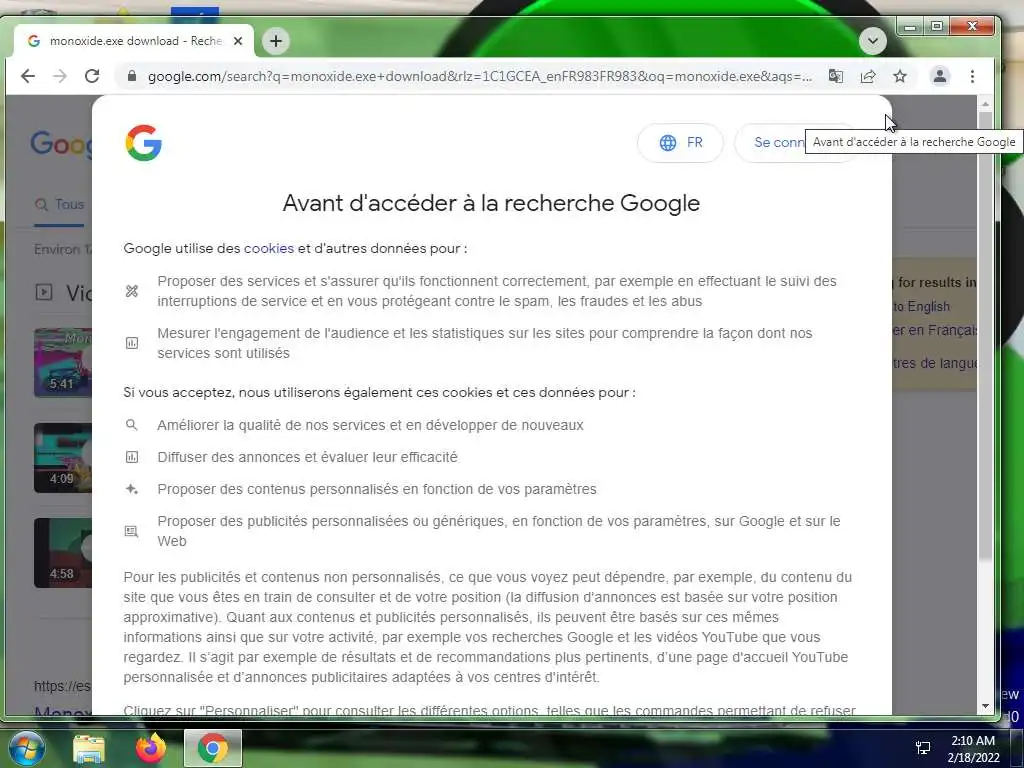Open the video thumbnail with 4:58 duration
This screenshot has width=1024, height=768.
coord(63,552)
